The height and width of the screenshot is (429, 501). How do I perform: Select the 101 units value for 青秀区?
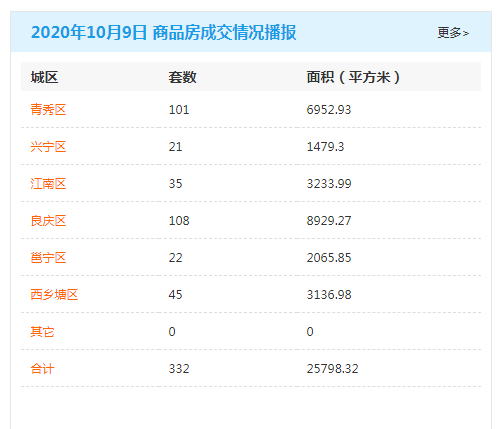pos(179,110)
